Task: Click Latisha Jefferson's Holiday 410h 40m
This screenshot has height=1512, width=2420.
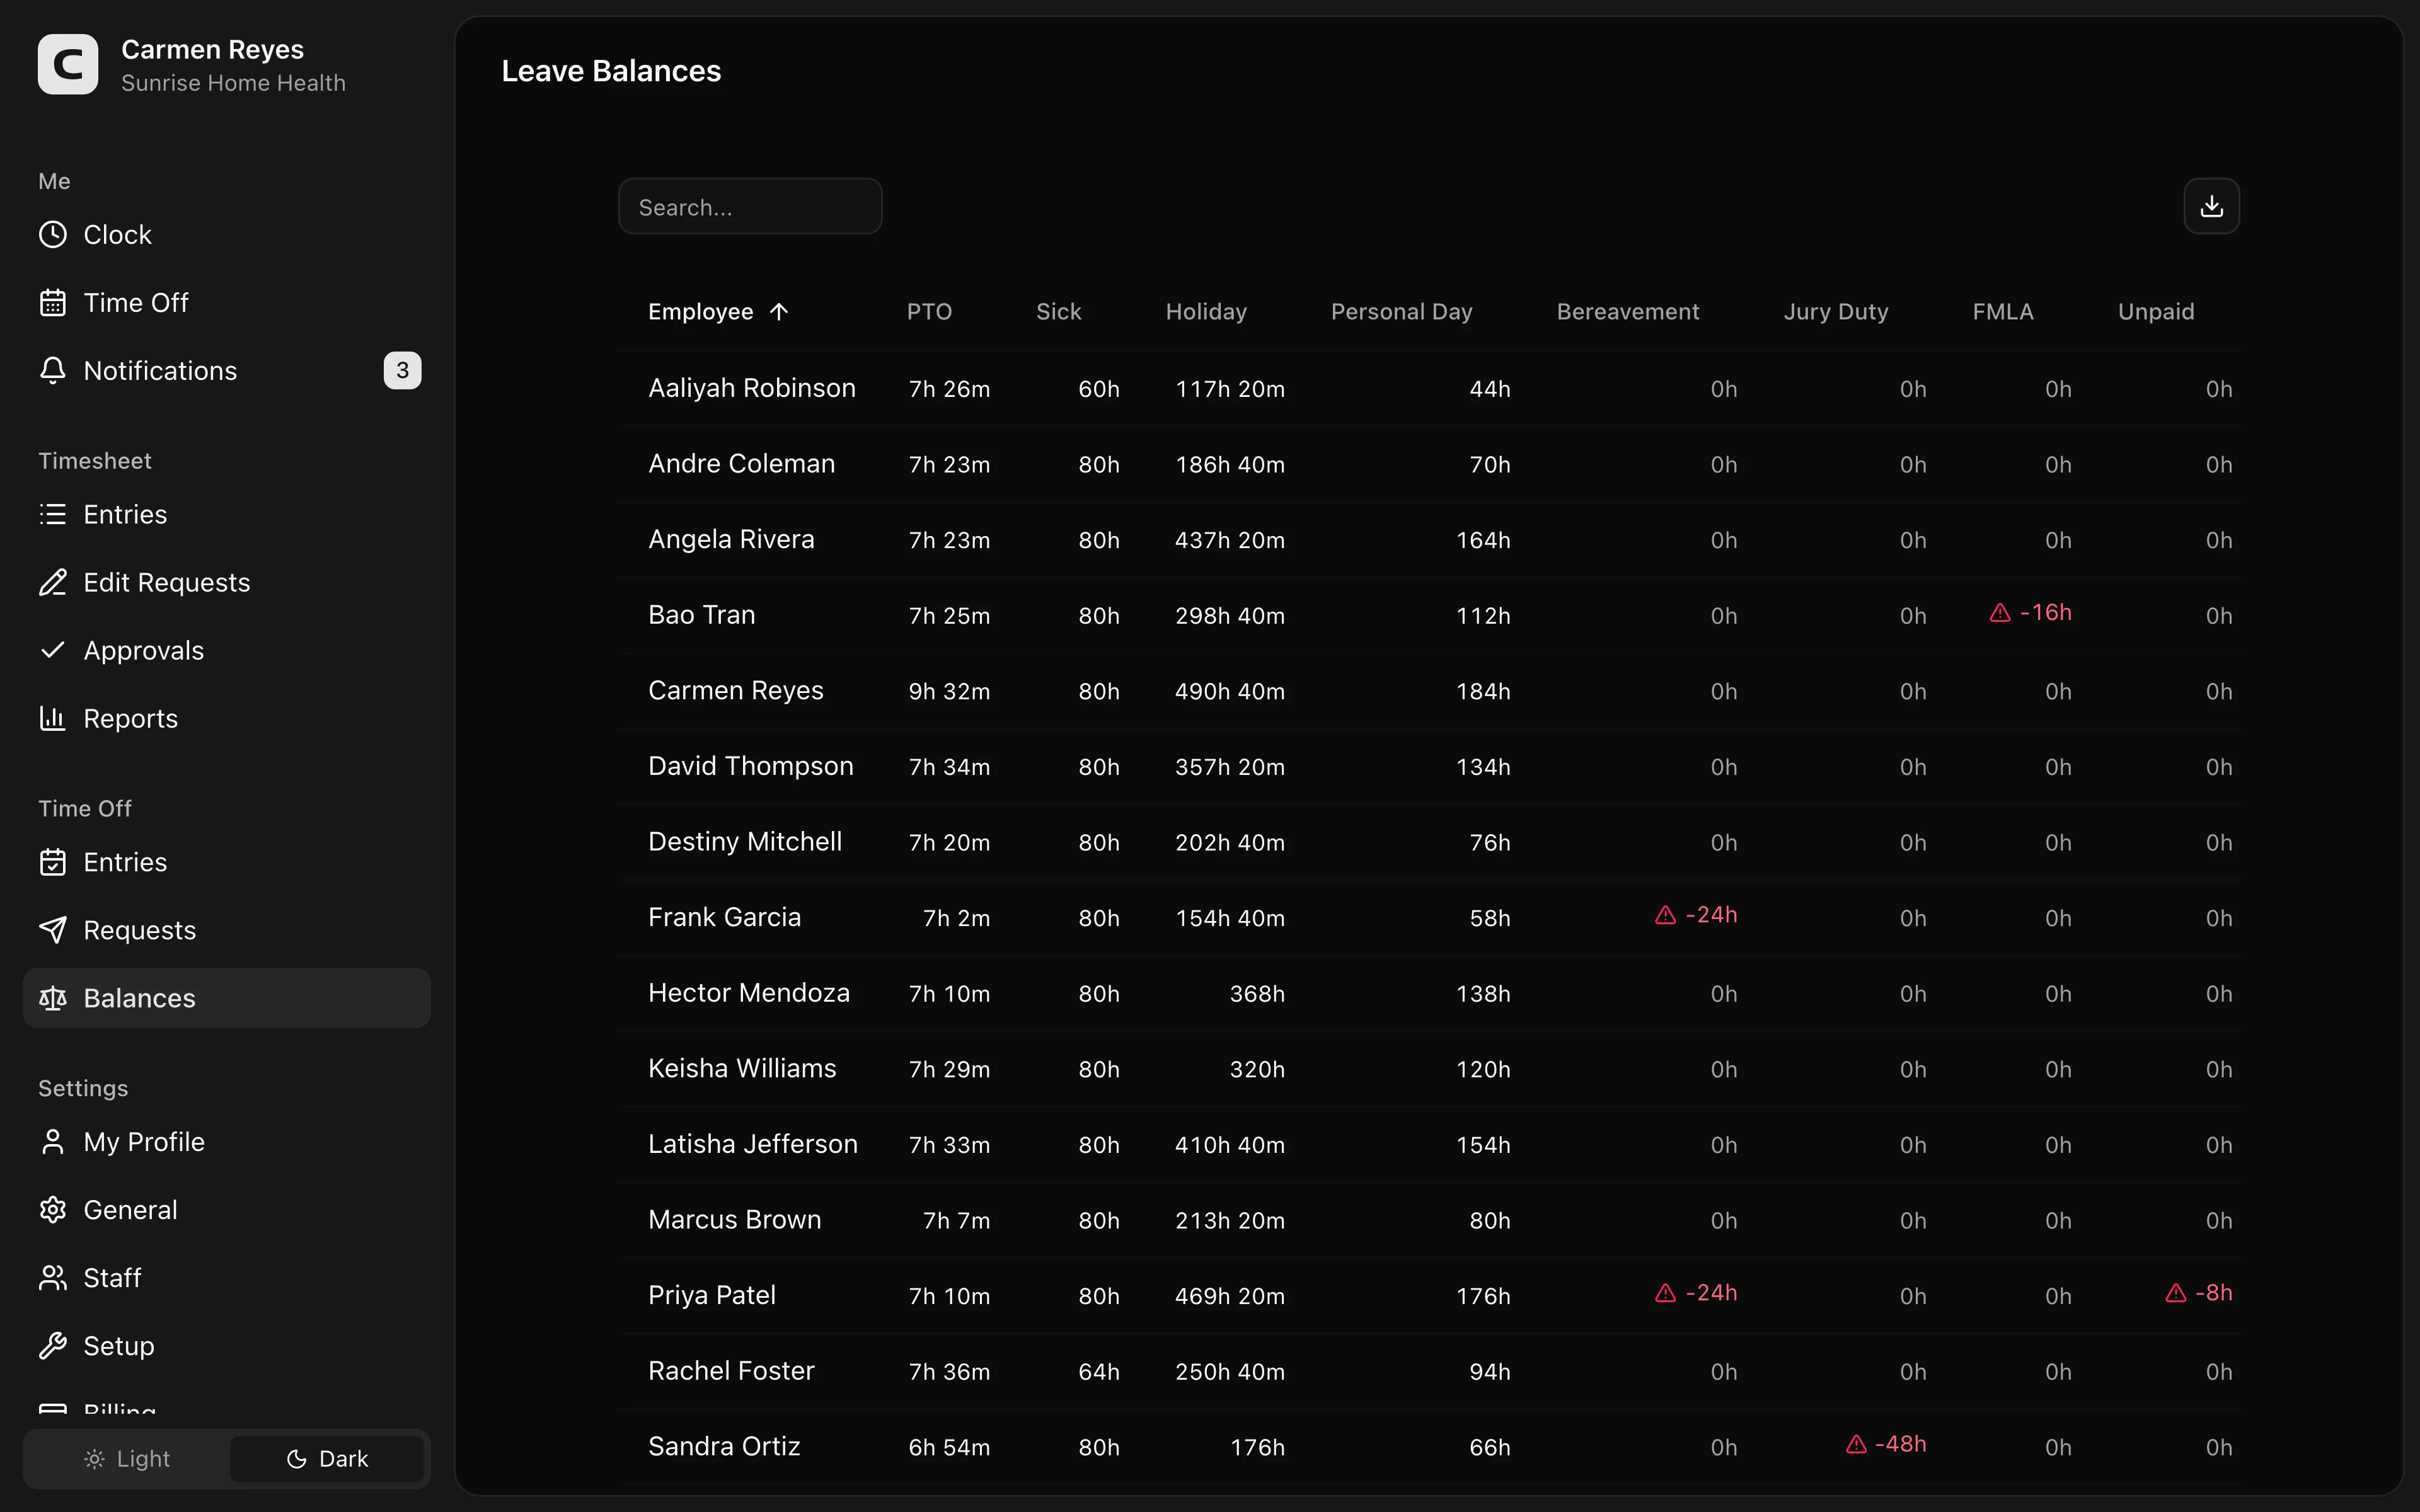Action: click(1230, 1145)
